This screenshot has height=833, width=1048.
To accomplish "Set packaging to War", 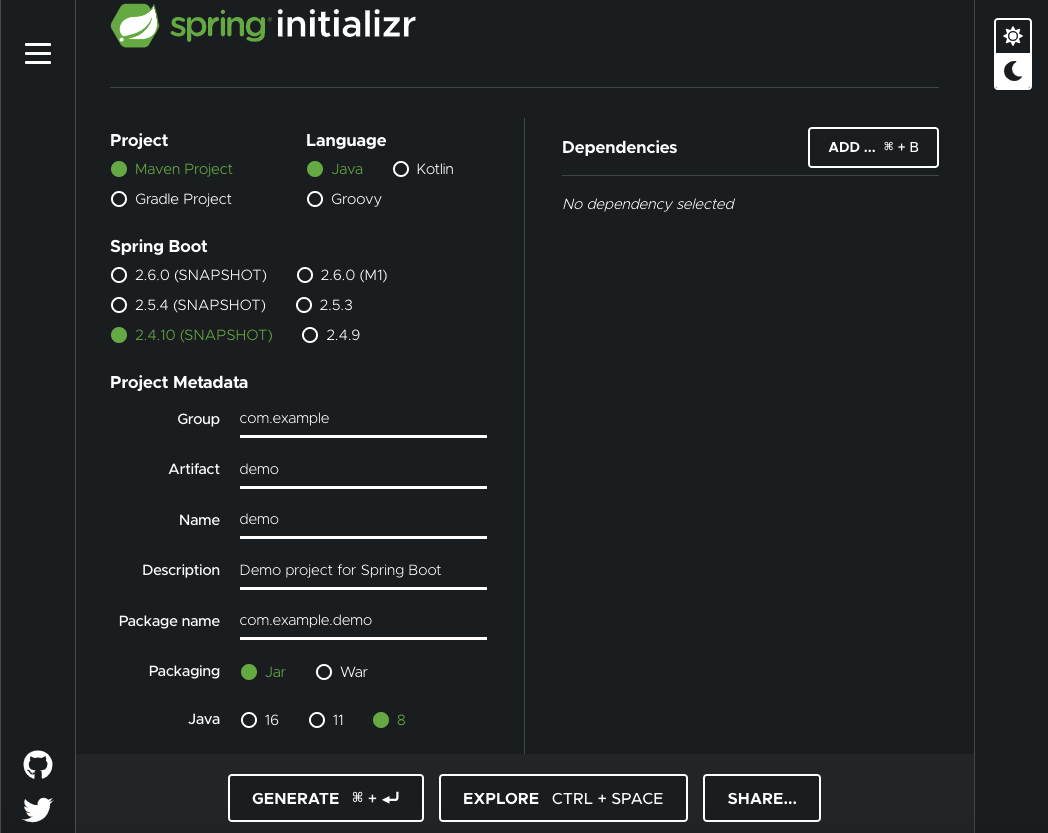I will tap(342, 672).
